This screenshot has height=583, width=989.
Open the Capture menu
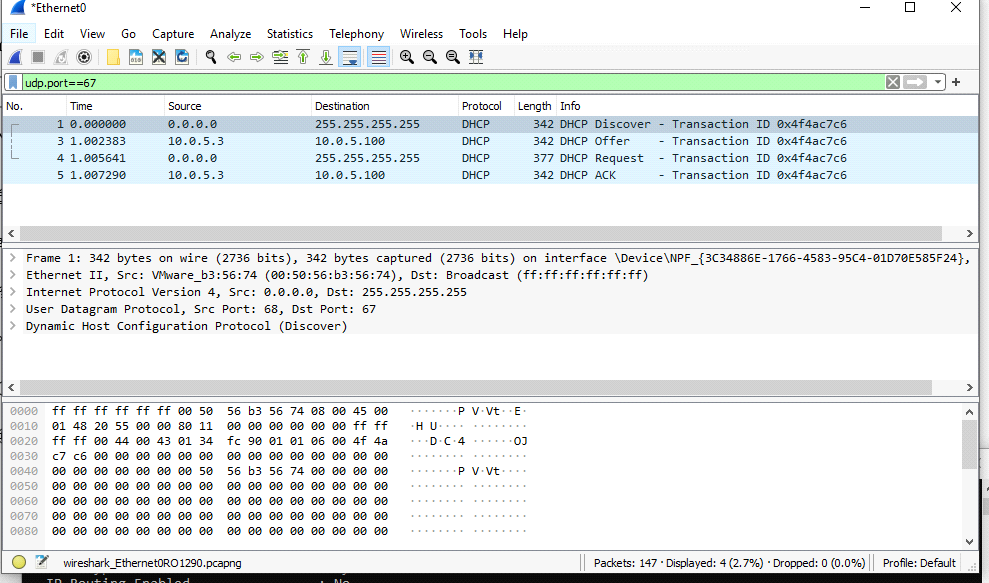(x=173, y=34)
